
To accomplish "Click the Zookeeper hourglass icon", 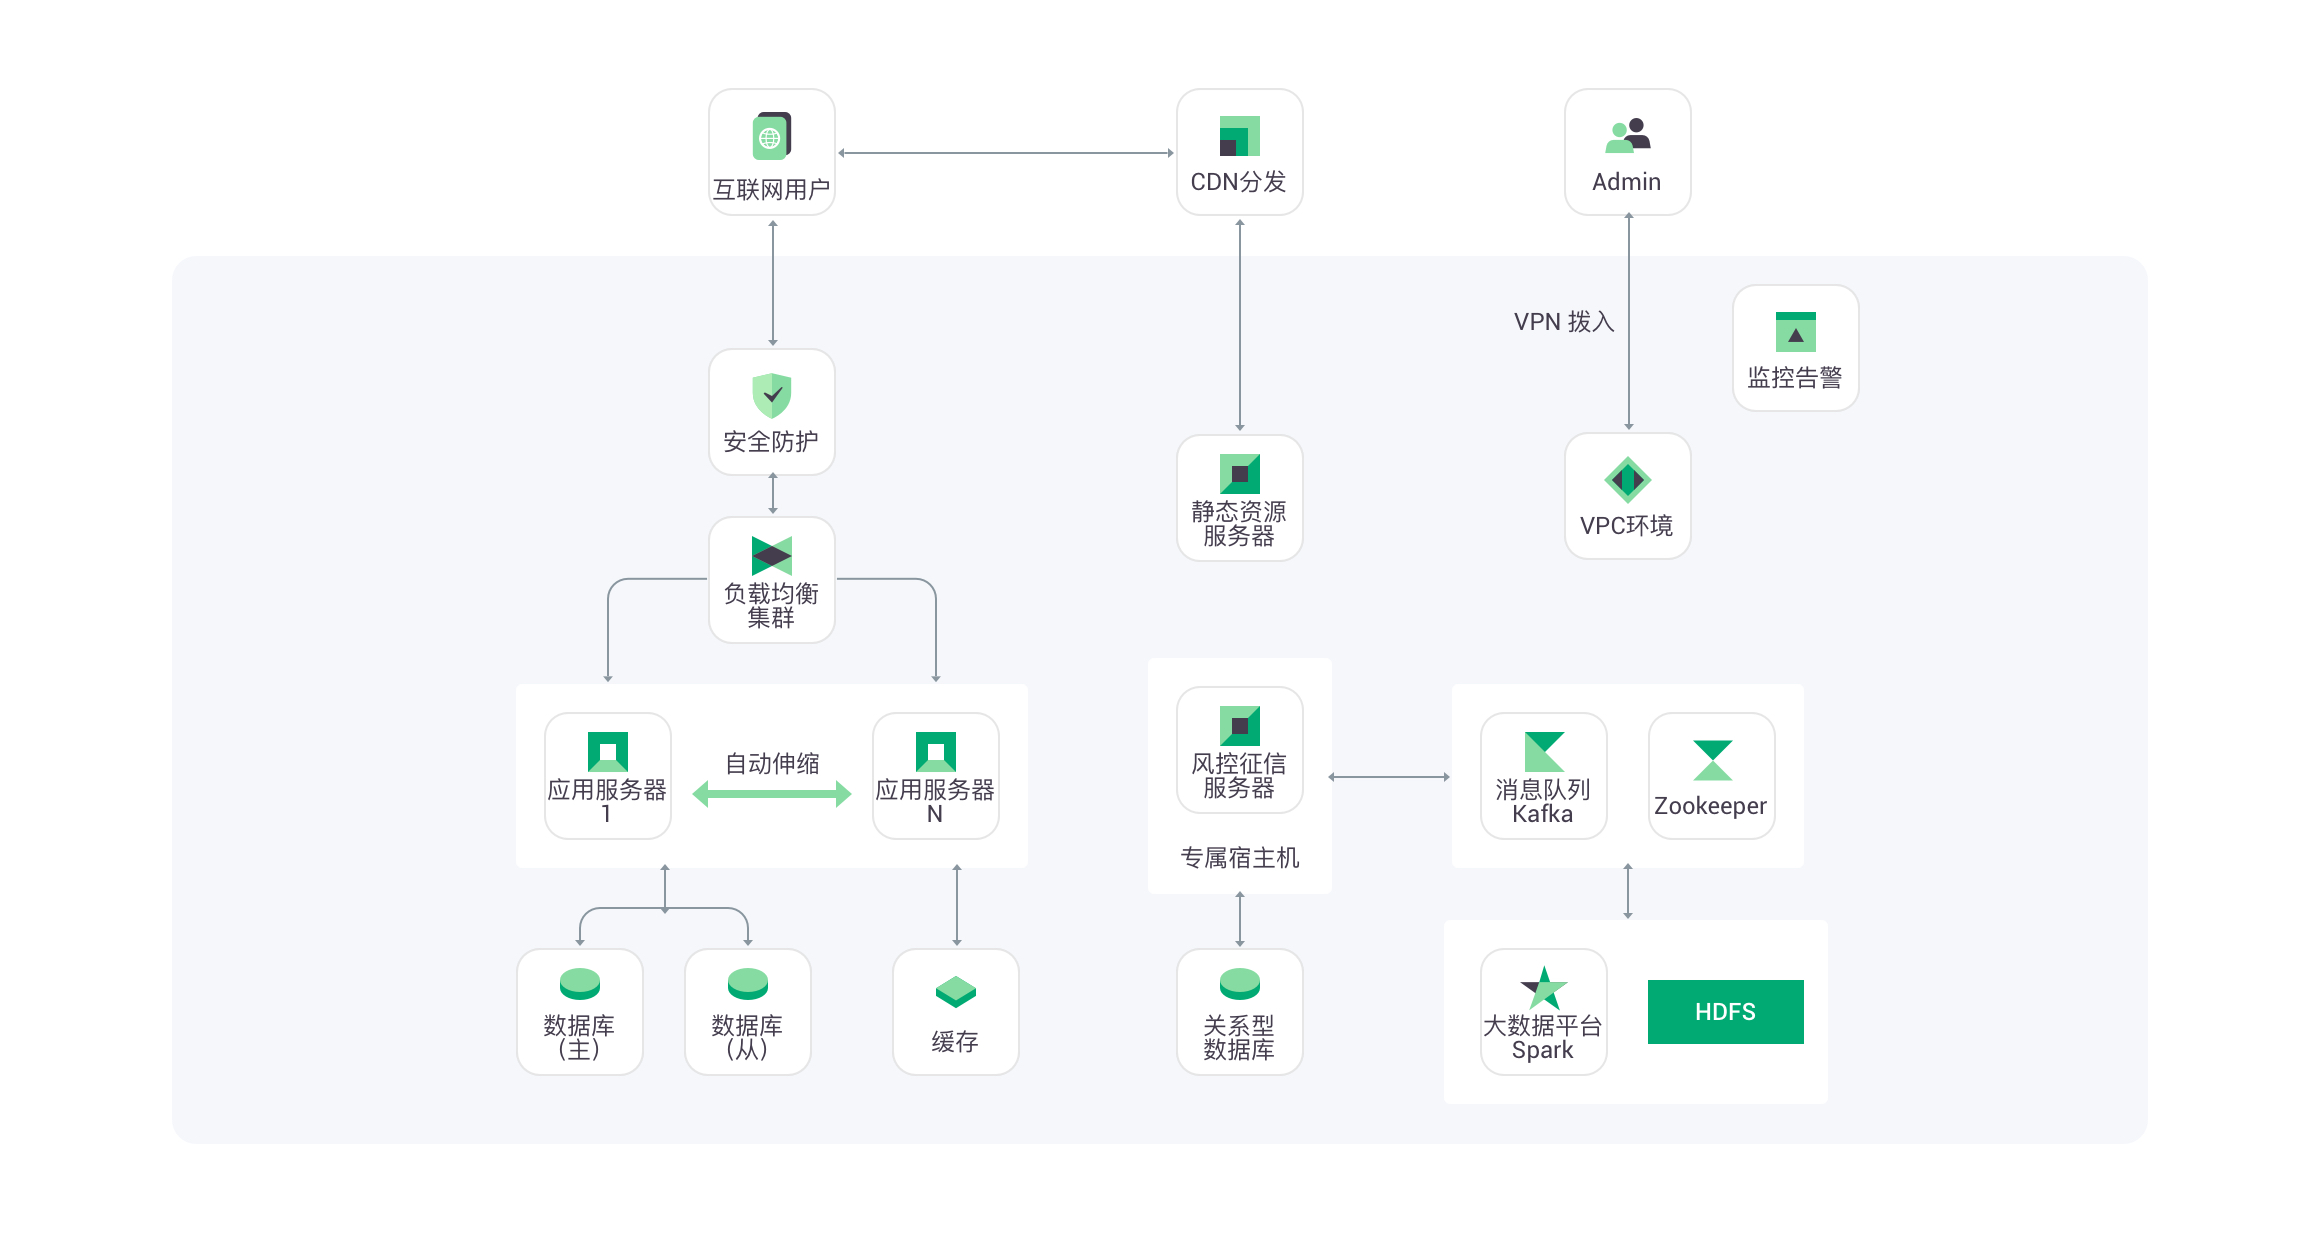I will coord(1712,760).
